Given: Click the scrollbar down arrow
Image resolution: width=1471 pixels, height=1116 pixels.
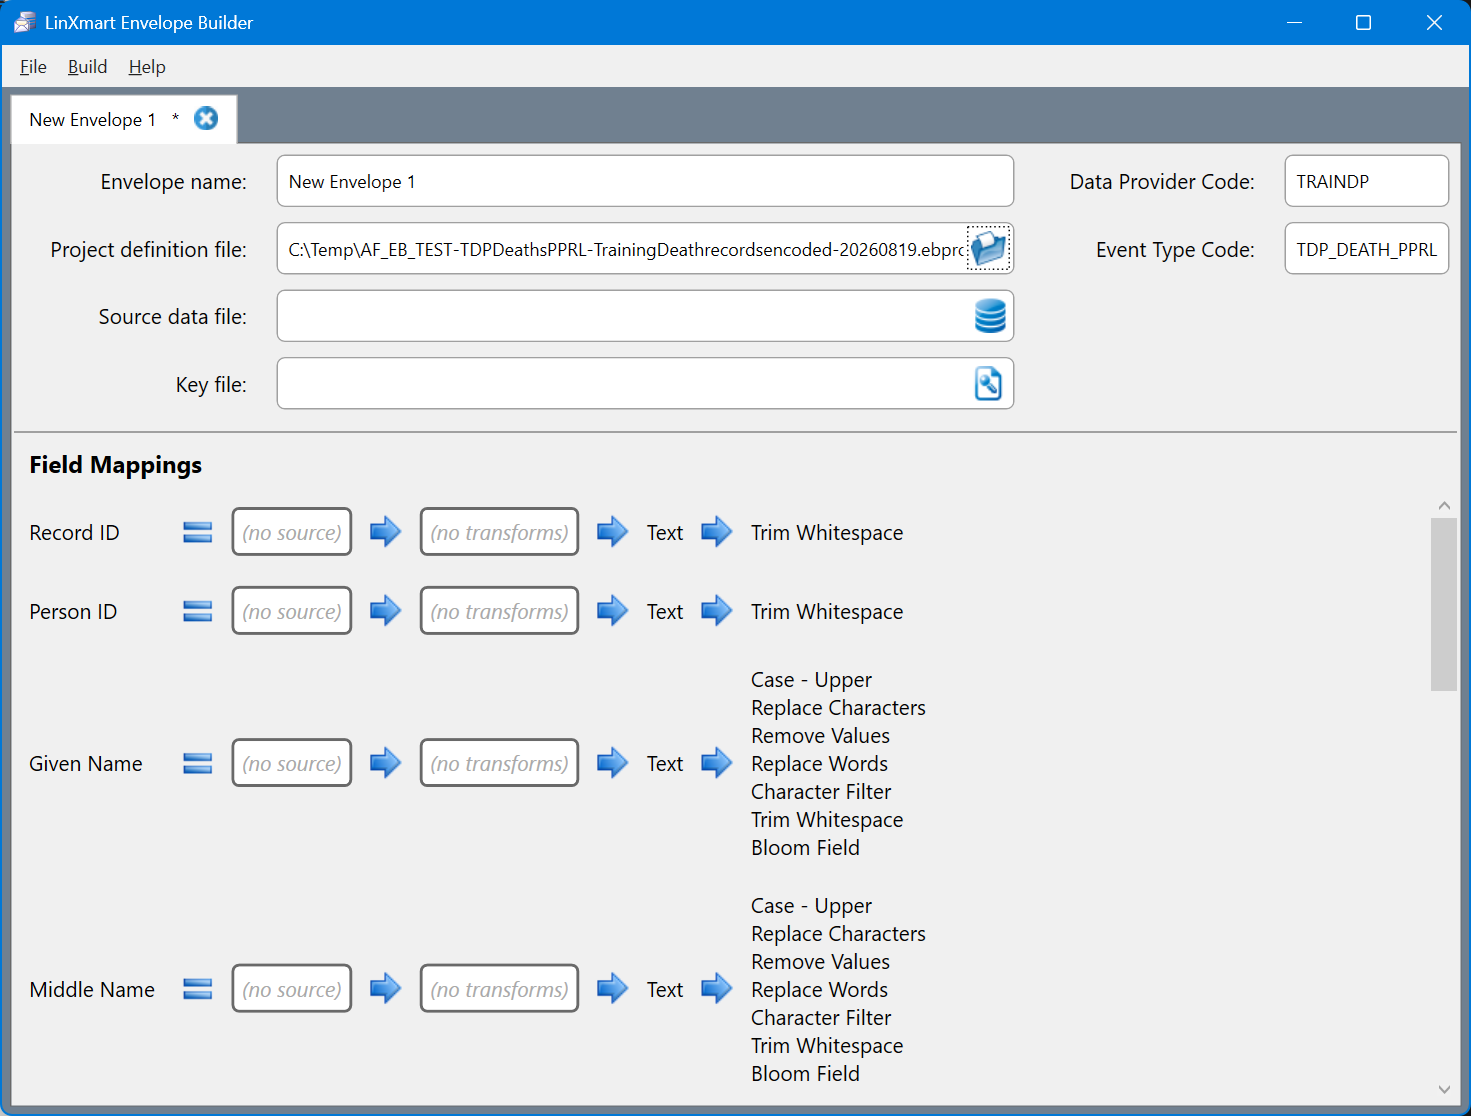Looking at the screenshot, I should (1444, 1089).
